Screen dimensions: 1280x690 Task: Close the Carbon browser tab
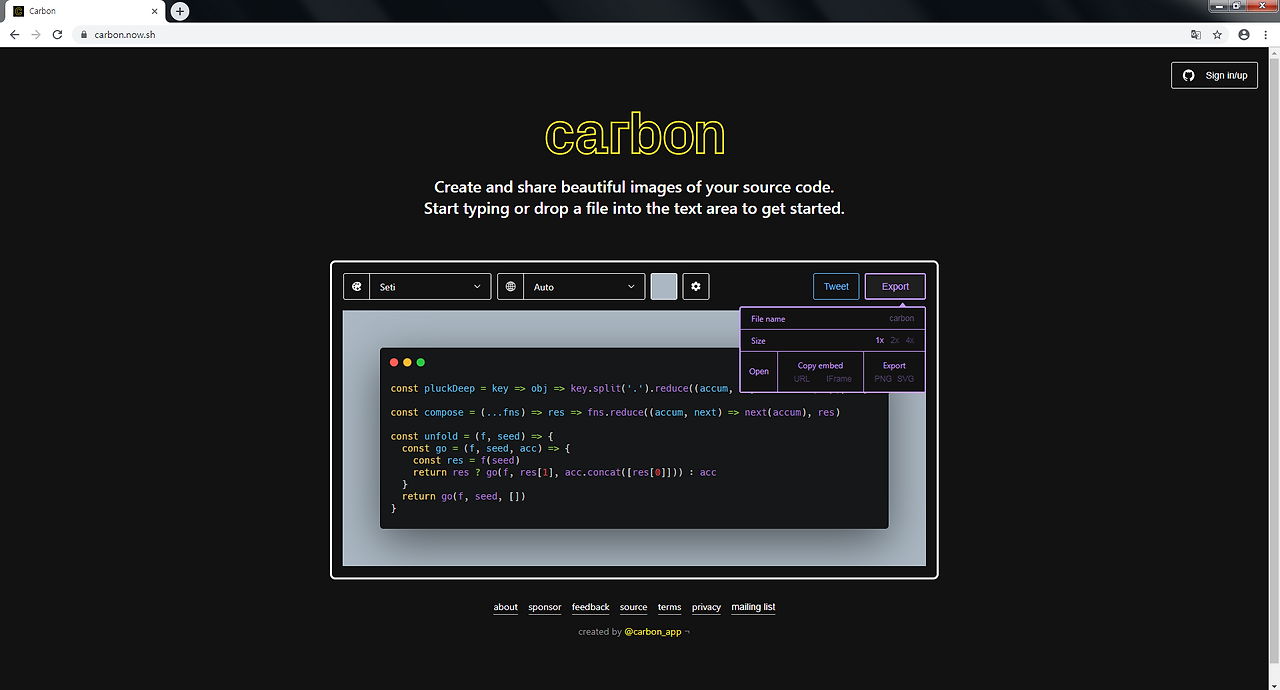click(x=155, y=11)
